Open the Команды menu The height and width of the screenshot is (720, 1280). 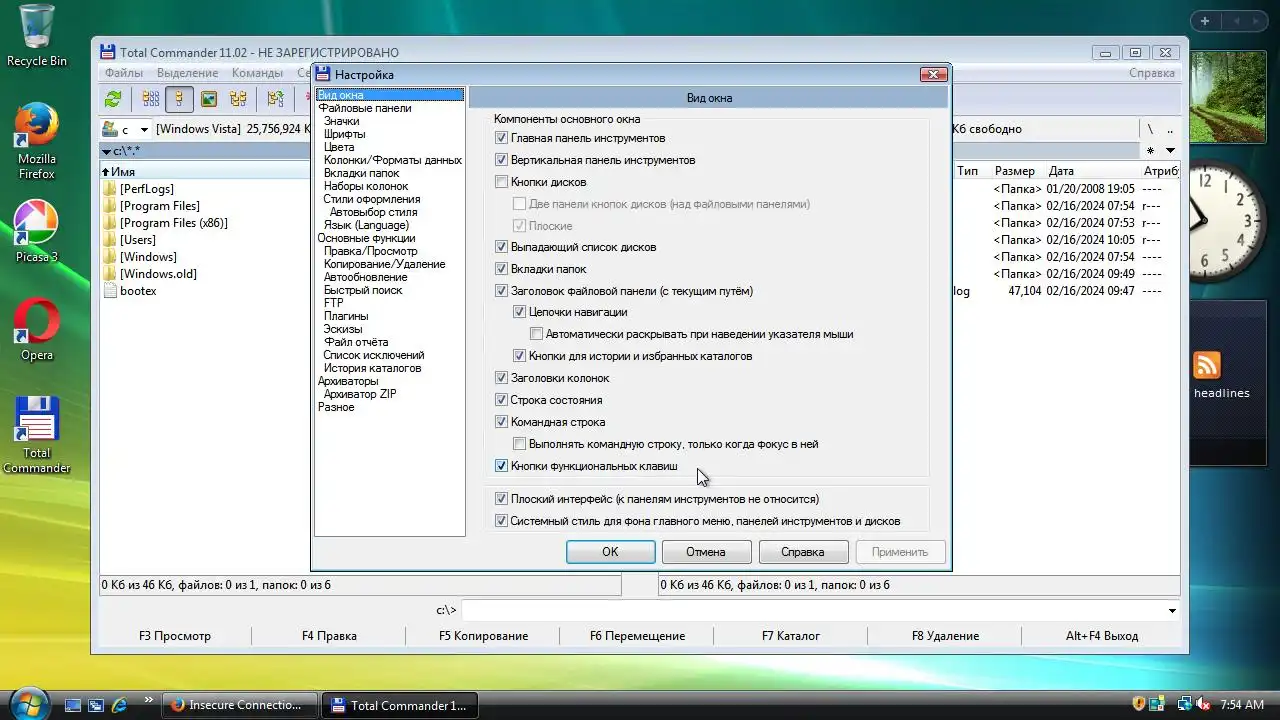click(x=257, y=73)
